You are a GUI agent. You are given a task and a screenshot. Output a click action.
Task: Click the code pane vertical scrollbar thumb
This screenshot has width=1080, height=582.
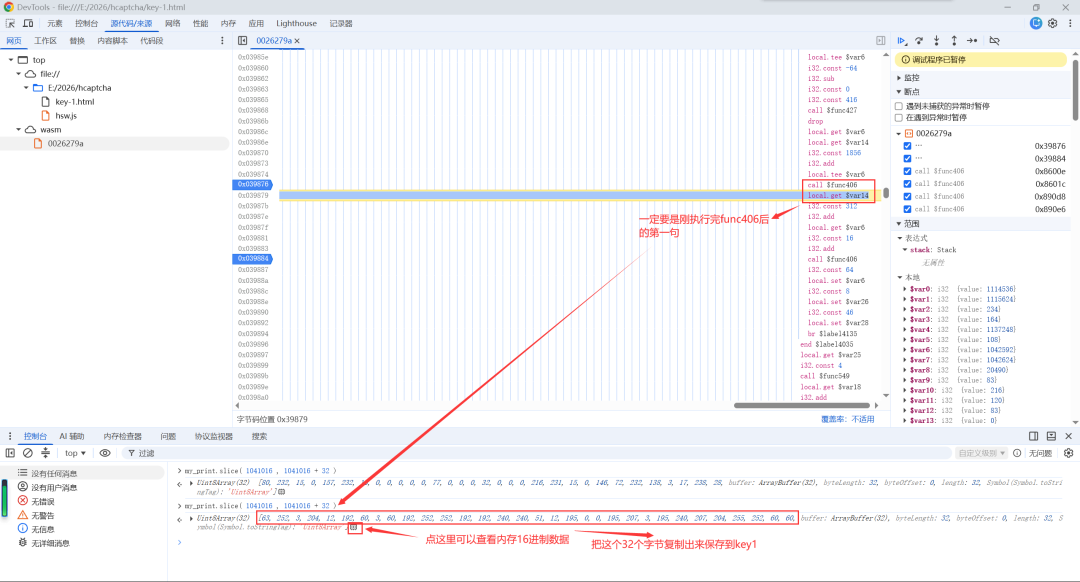point(886,194)
